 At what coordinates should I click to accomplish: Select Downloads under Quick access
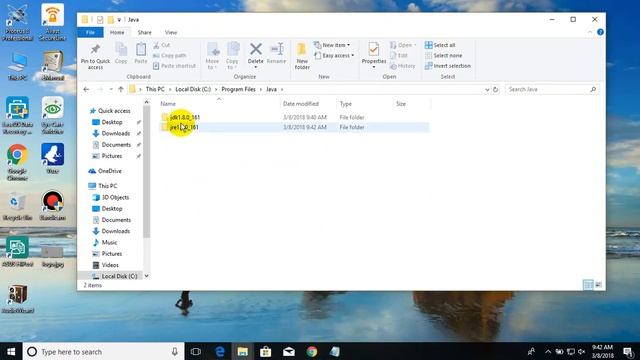click(116, 133)
